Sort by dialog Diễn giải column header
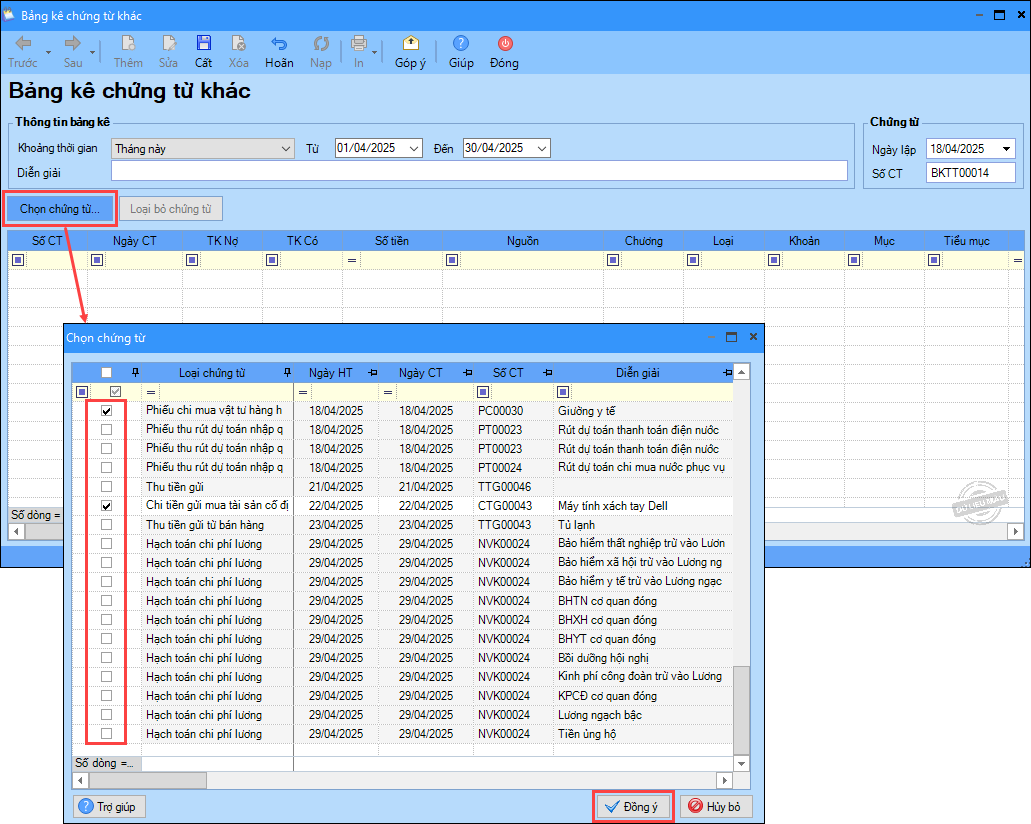 pos(637,373)
